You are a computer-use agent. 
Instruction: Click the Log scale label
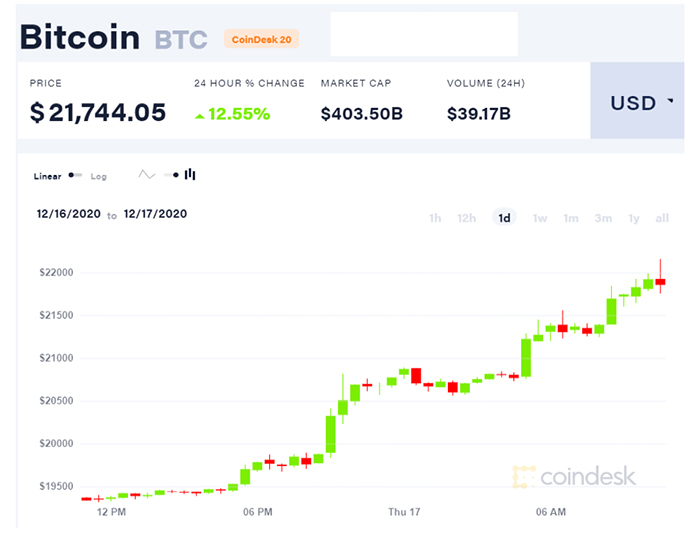tap(99, 176)
